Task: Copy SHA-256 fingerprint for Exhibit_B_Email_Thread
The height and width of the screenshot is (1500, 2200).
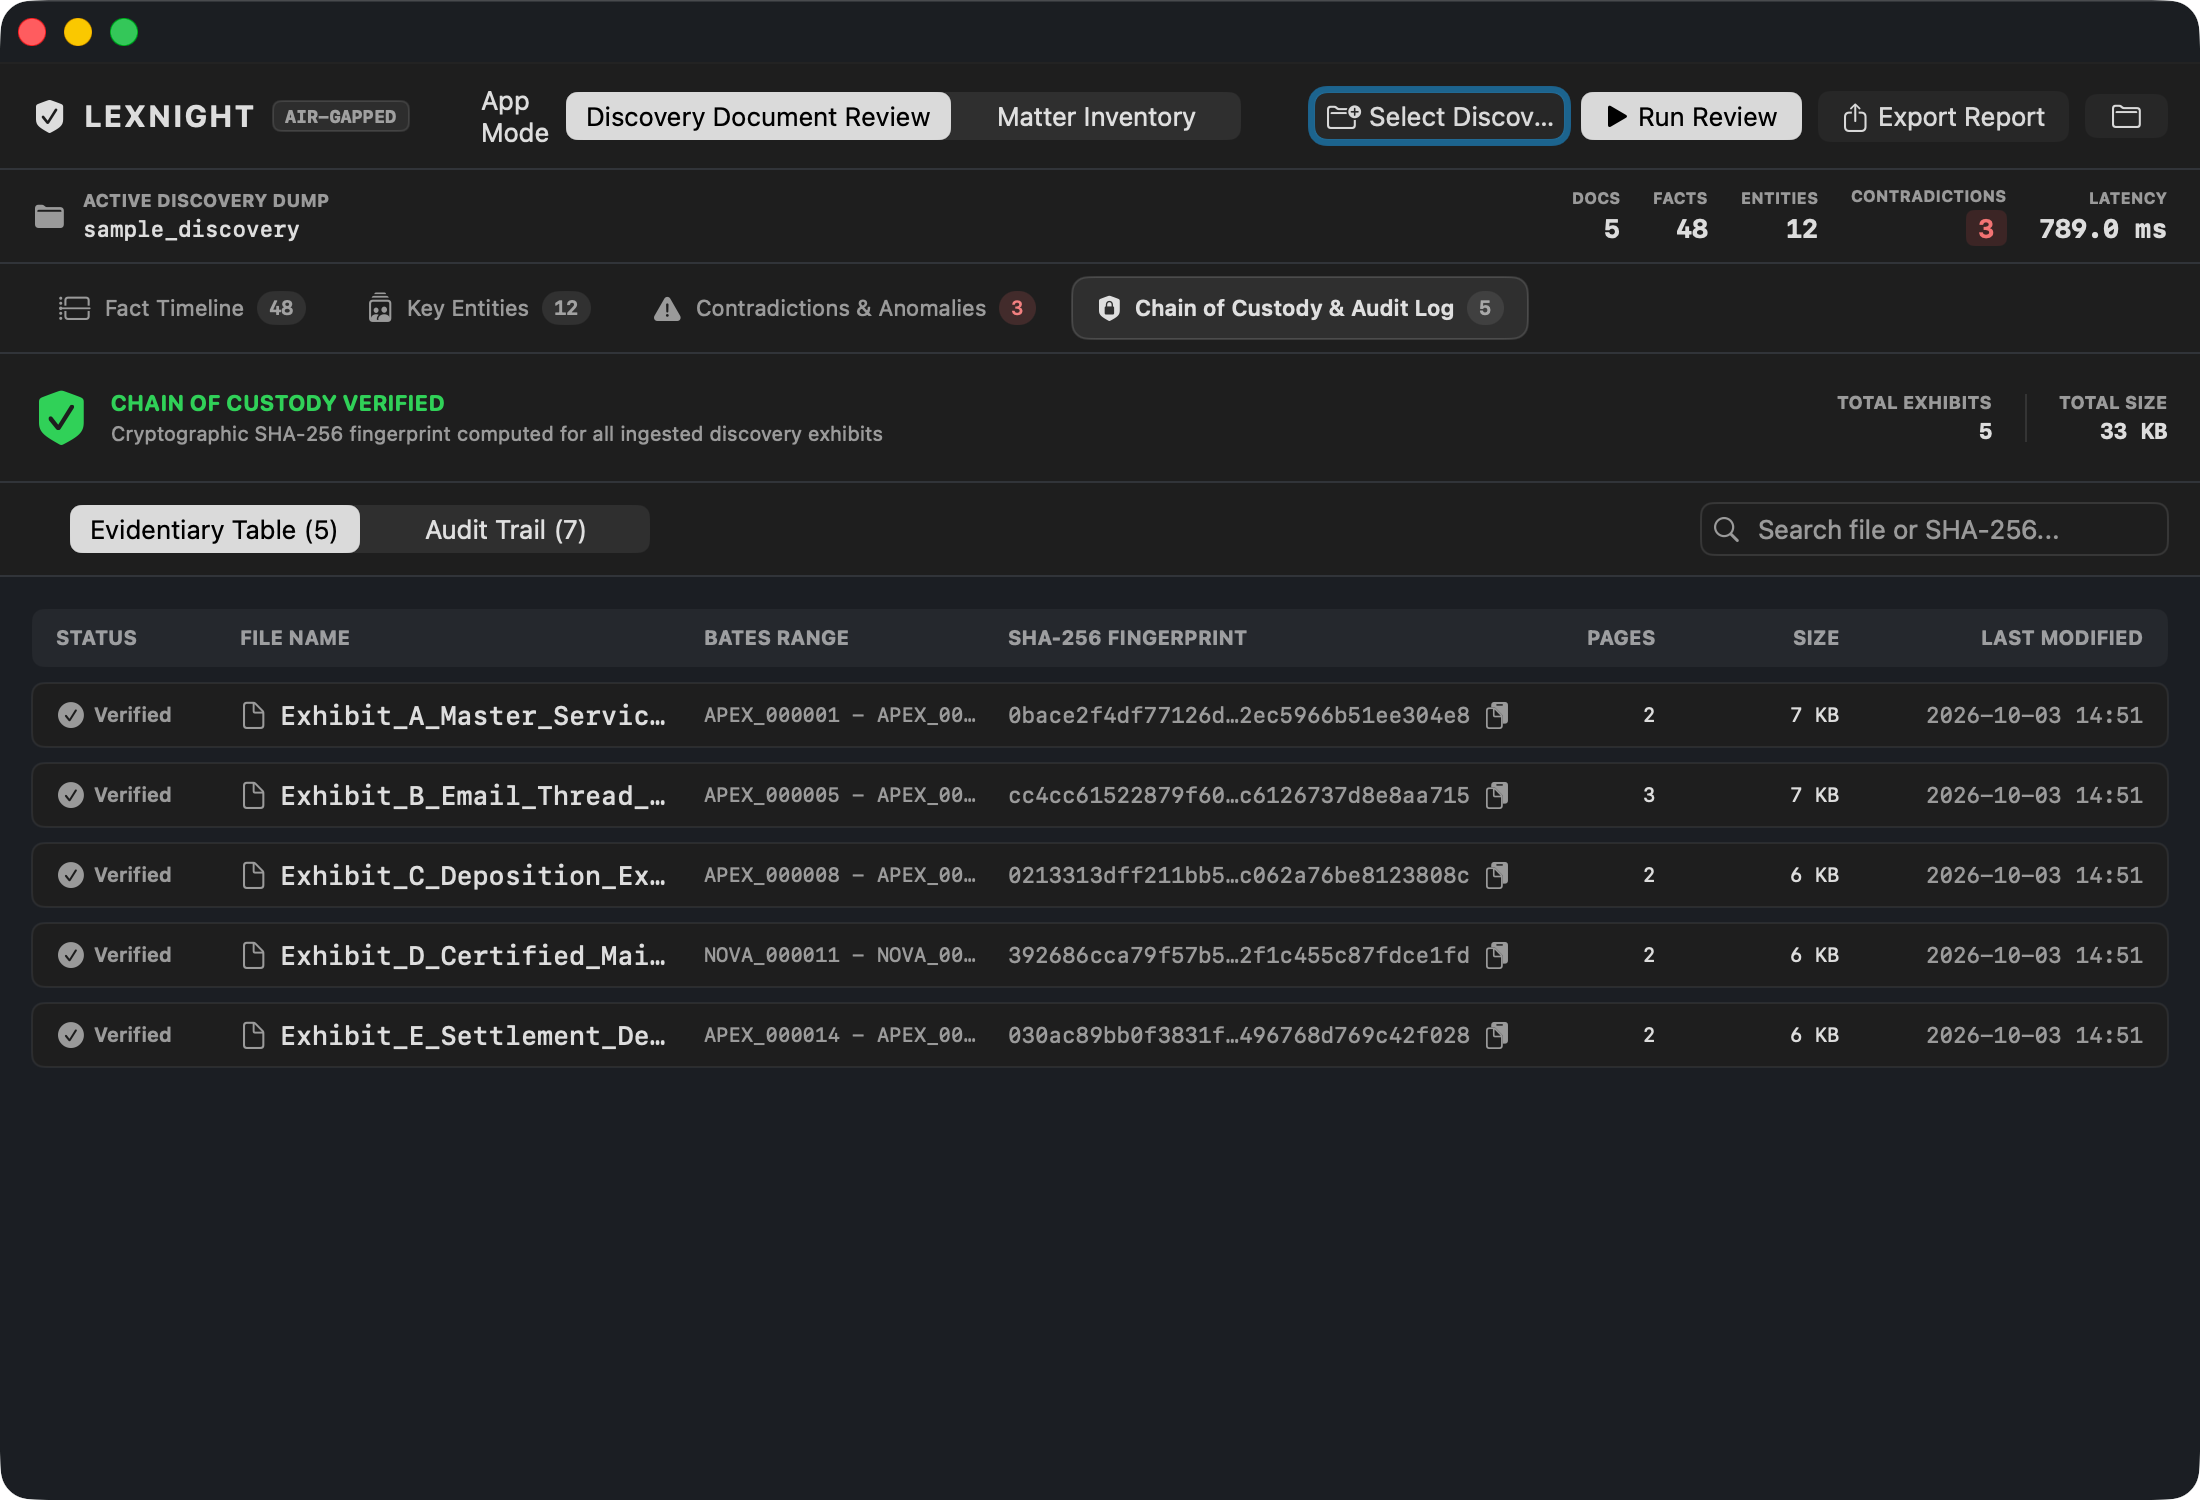Action: tap(1497, 795)
